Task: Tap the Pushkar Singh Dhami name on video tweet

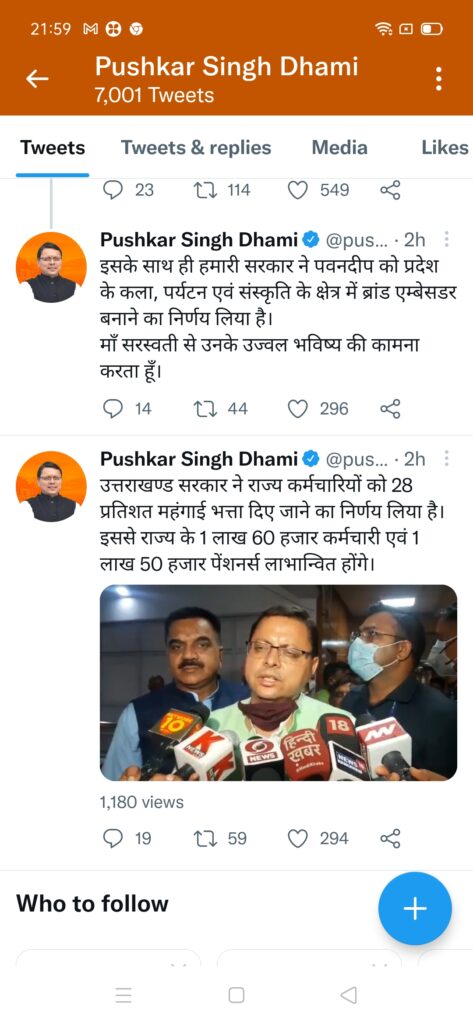Action: [199, 459]
